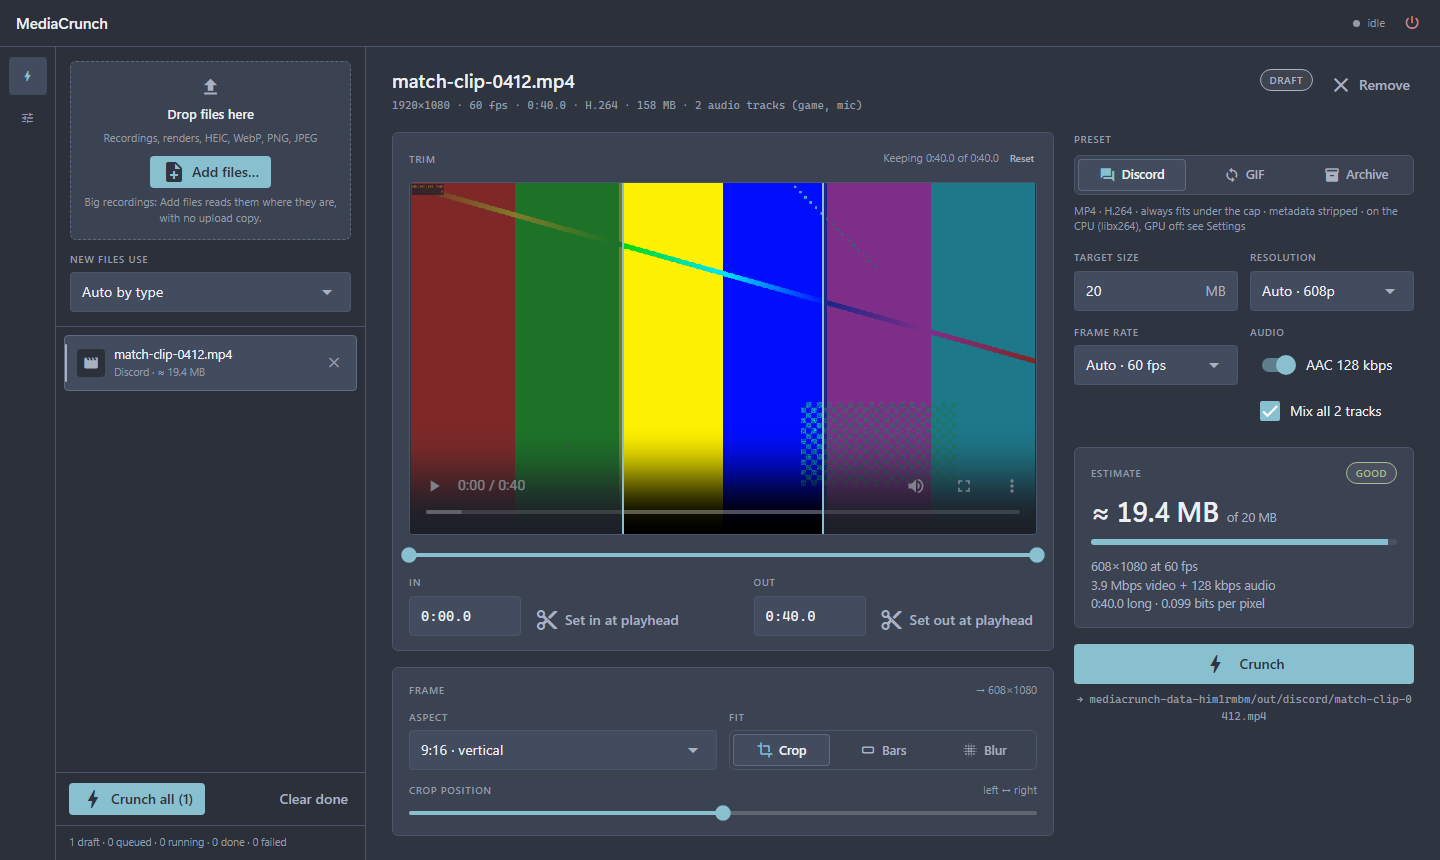Click the GOOD estimate badge
The height and width of the screenshot is (860, 1440).
click(x=1371, y=474)
